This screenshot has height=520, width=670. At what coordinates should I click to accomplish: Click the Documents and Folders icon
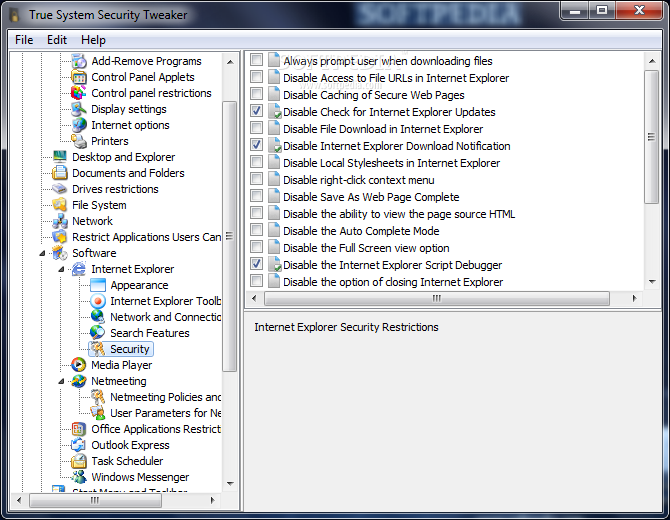[60, 173]
